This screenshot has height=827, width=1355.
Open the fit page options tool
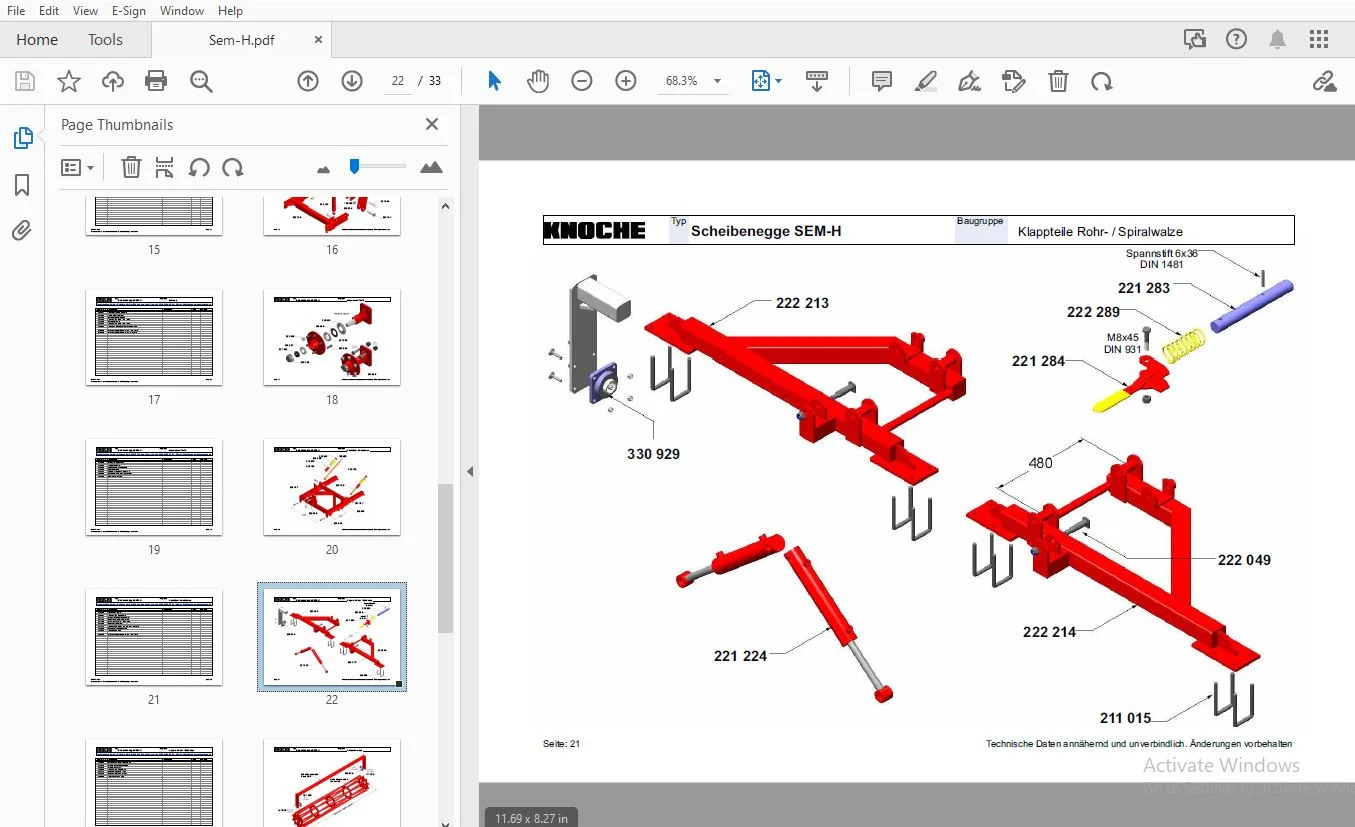[x=766, y=81]
